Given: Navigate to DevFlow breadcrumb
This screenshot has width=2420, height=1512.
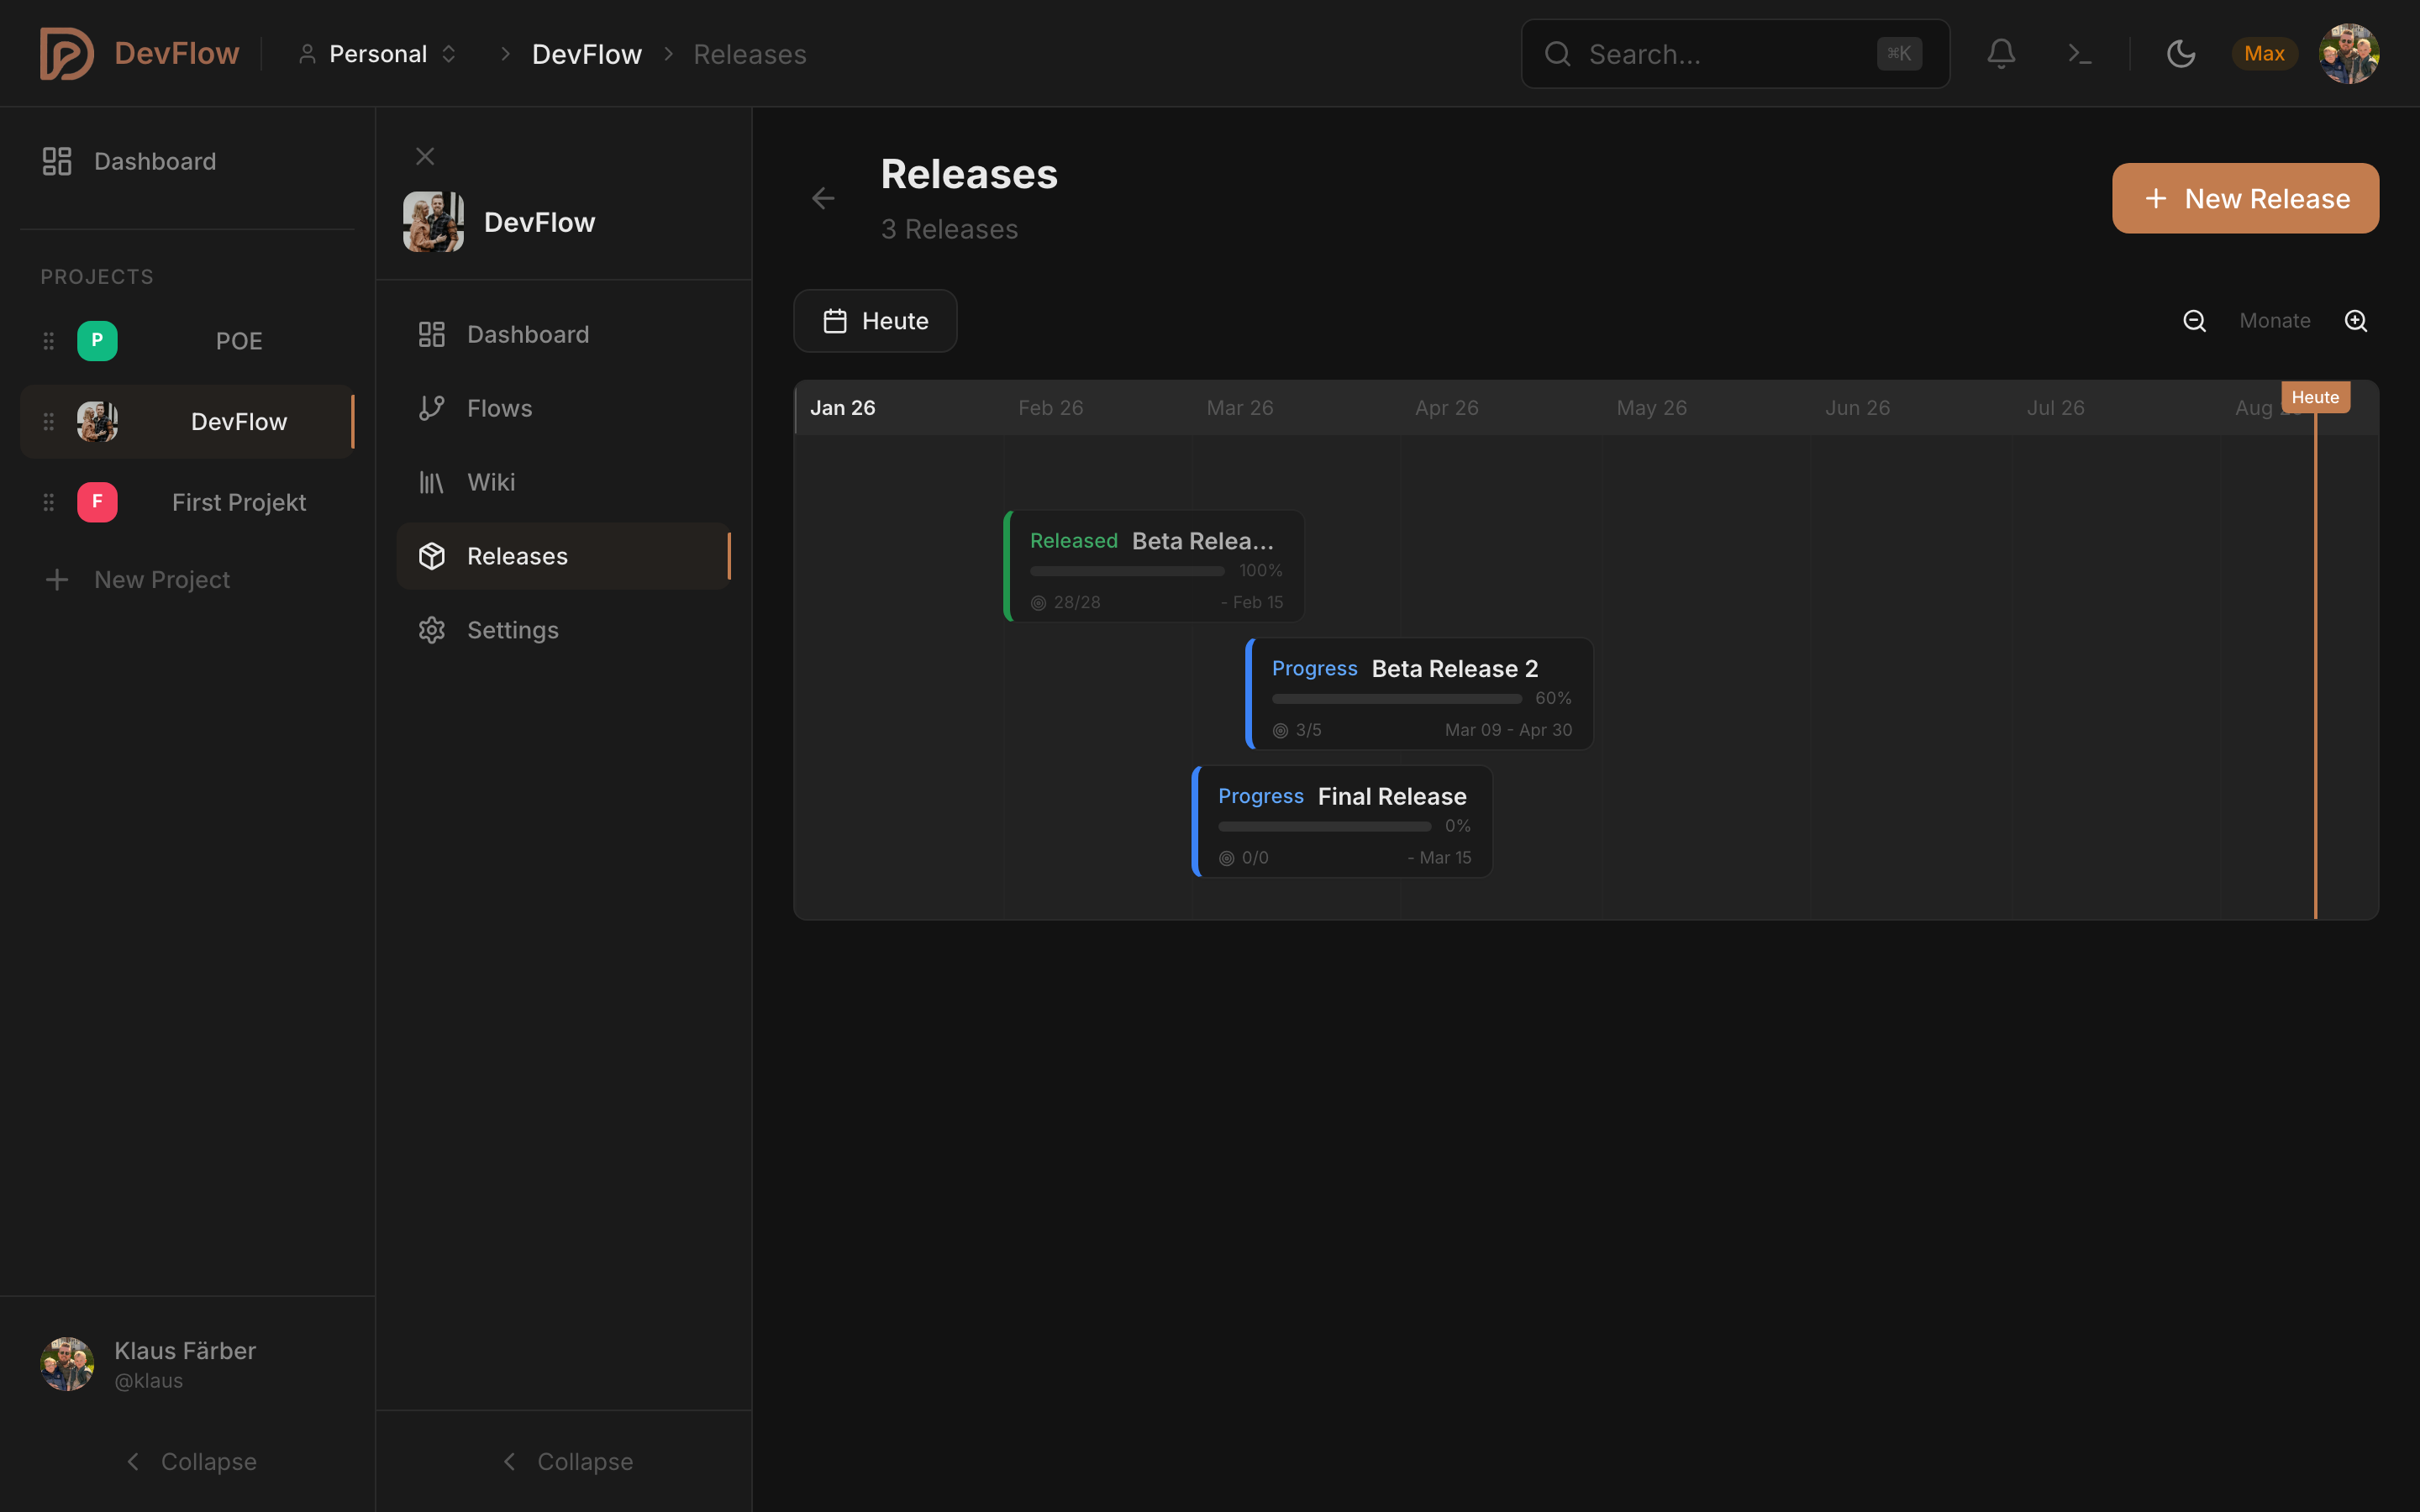Looking at the screenshot, I should tap(587, 54).
